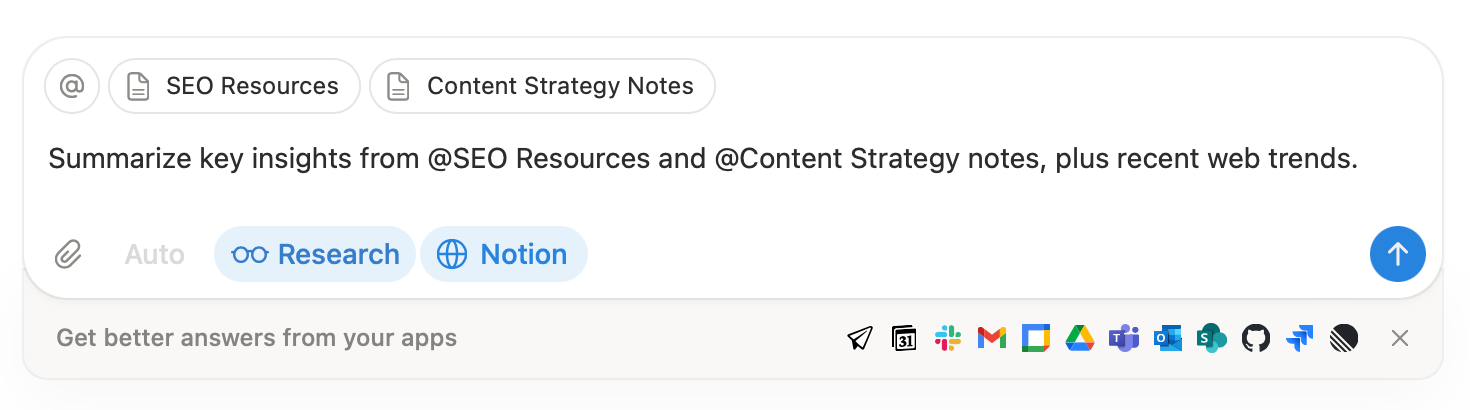
Task: Select the Google Drive app icon
Action: tap(1078, 338)
